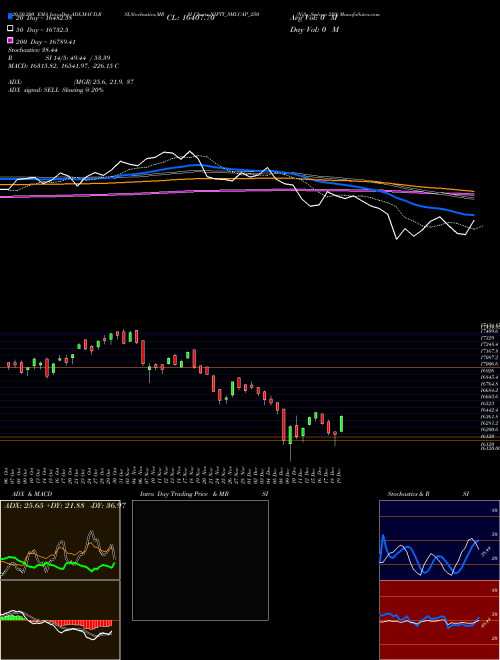Click the 17489.6 price axis label
The height and width of the screenshot is (660, 500).
(490, 331)
